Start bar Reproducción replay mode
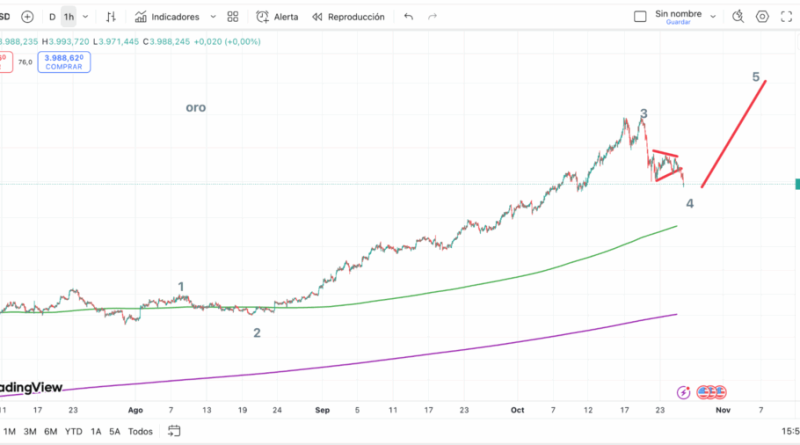800x445 pixels. [x=347, y=17]
